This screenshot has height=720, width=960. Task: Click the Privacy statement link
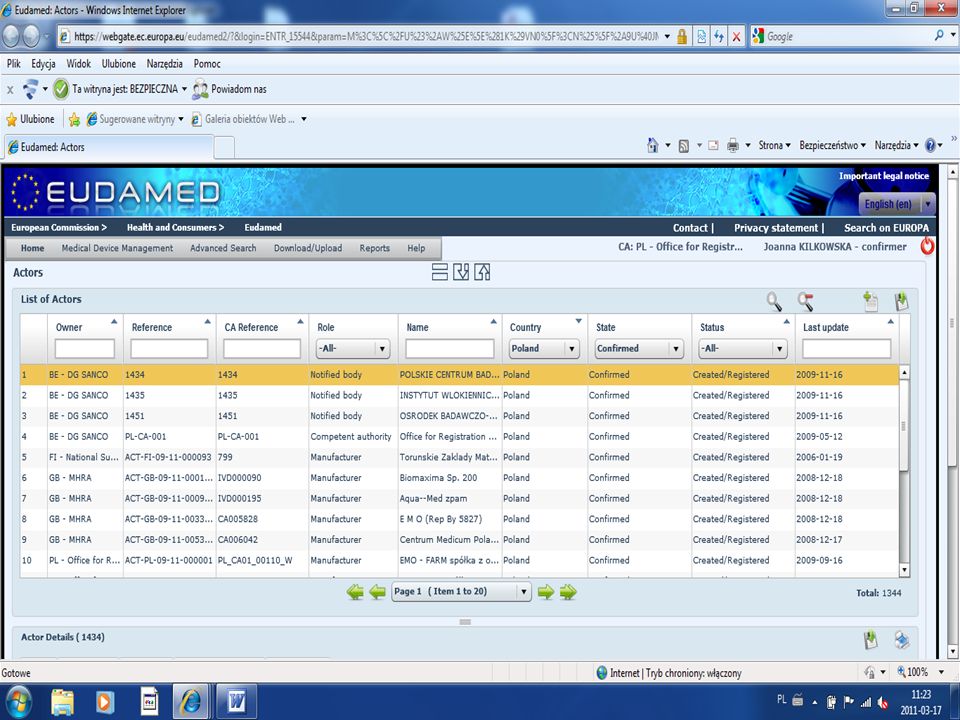(x=776, y=228)
